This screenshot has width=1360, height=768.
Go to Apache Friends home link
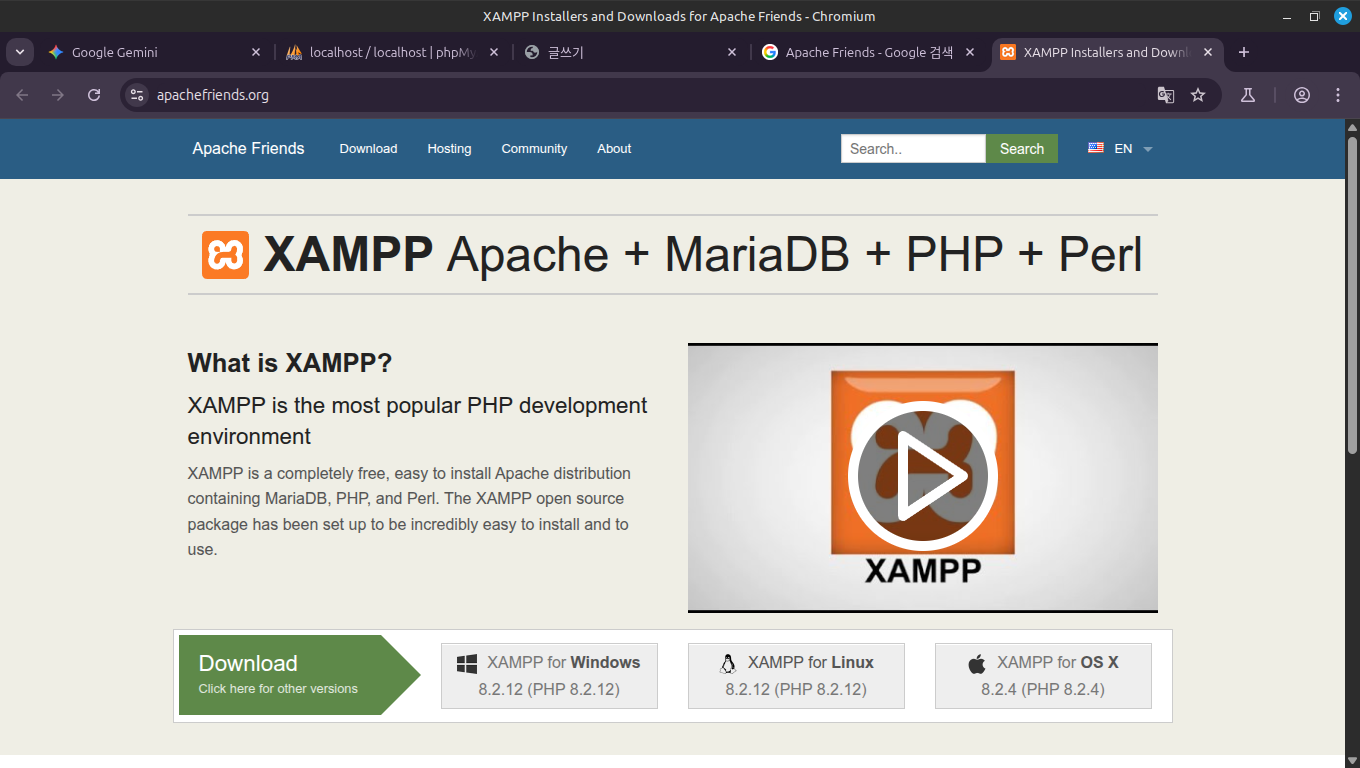[x=248, y=148]
